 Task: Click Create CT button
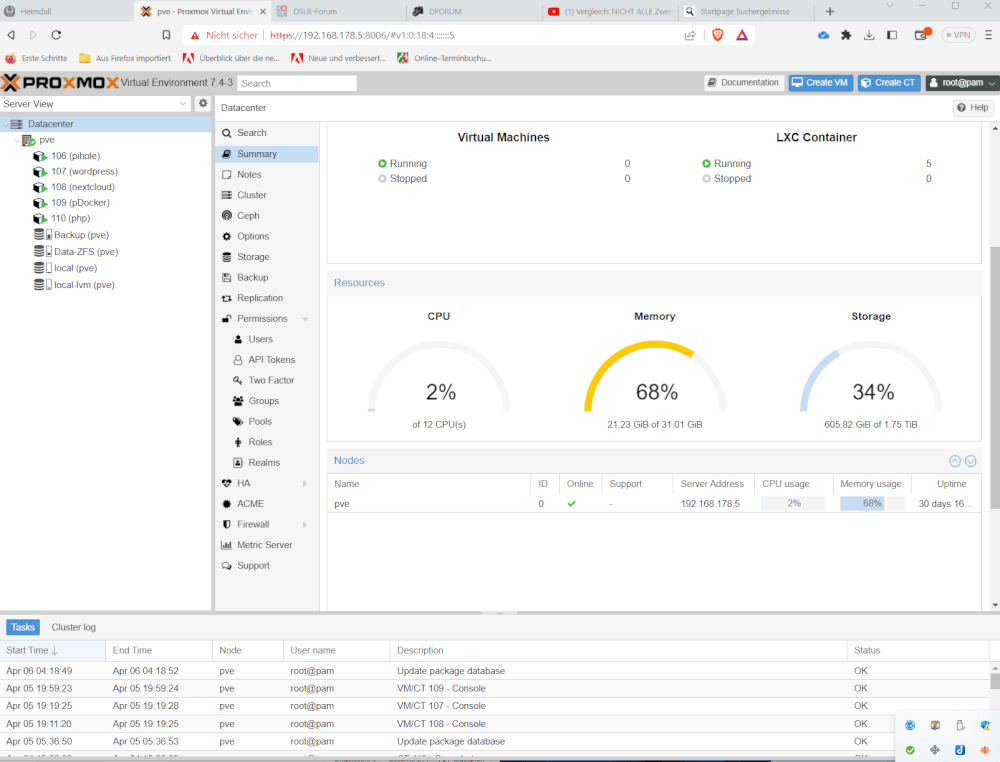tap(888, 83)
